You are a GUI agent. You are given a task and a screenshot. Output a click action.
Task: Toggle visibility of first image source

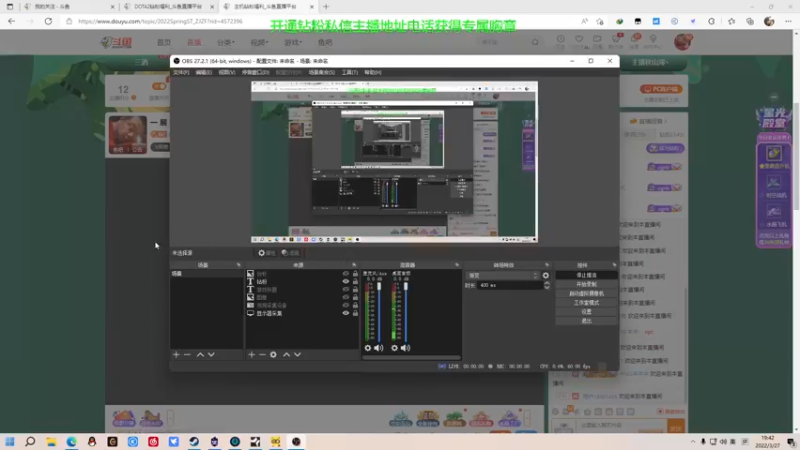(x=345, y=273)
